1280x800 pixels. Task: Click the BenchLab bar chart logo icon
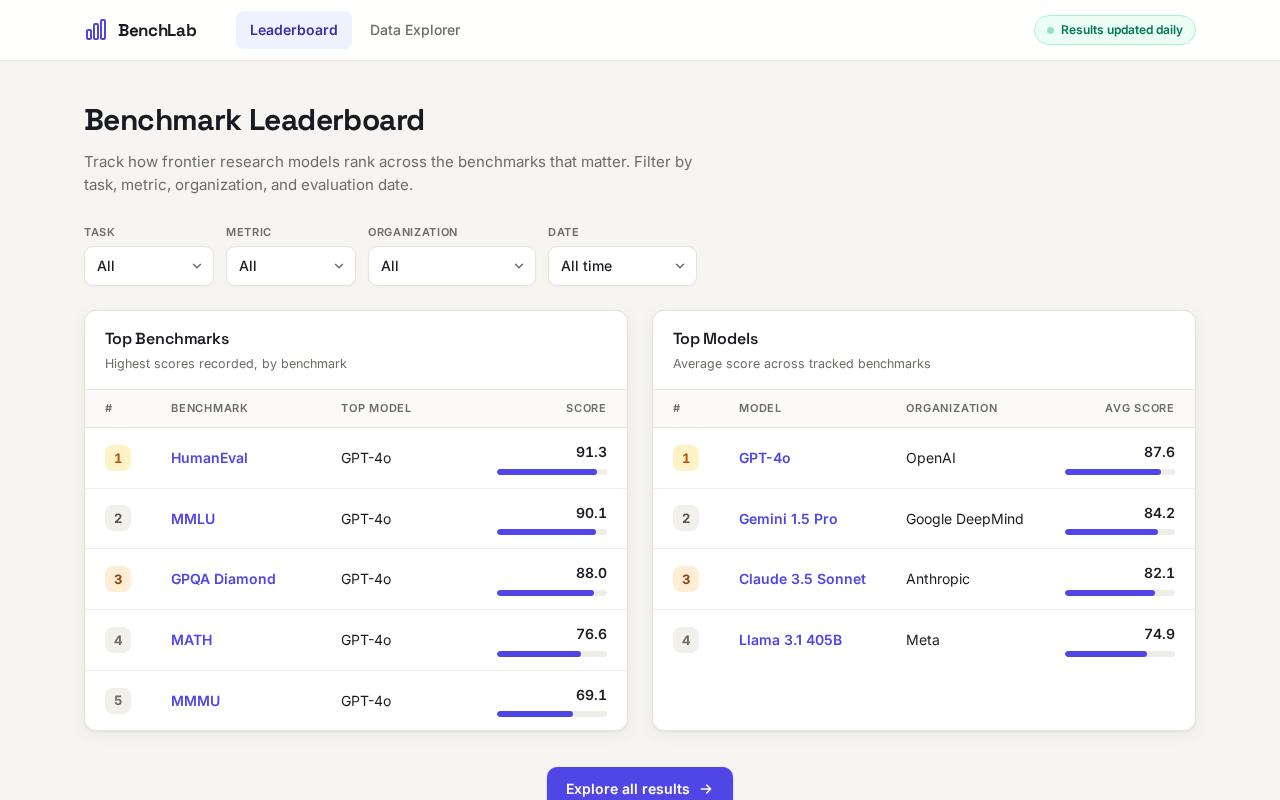96,30
